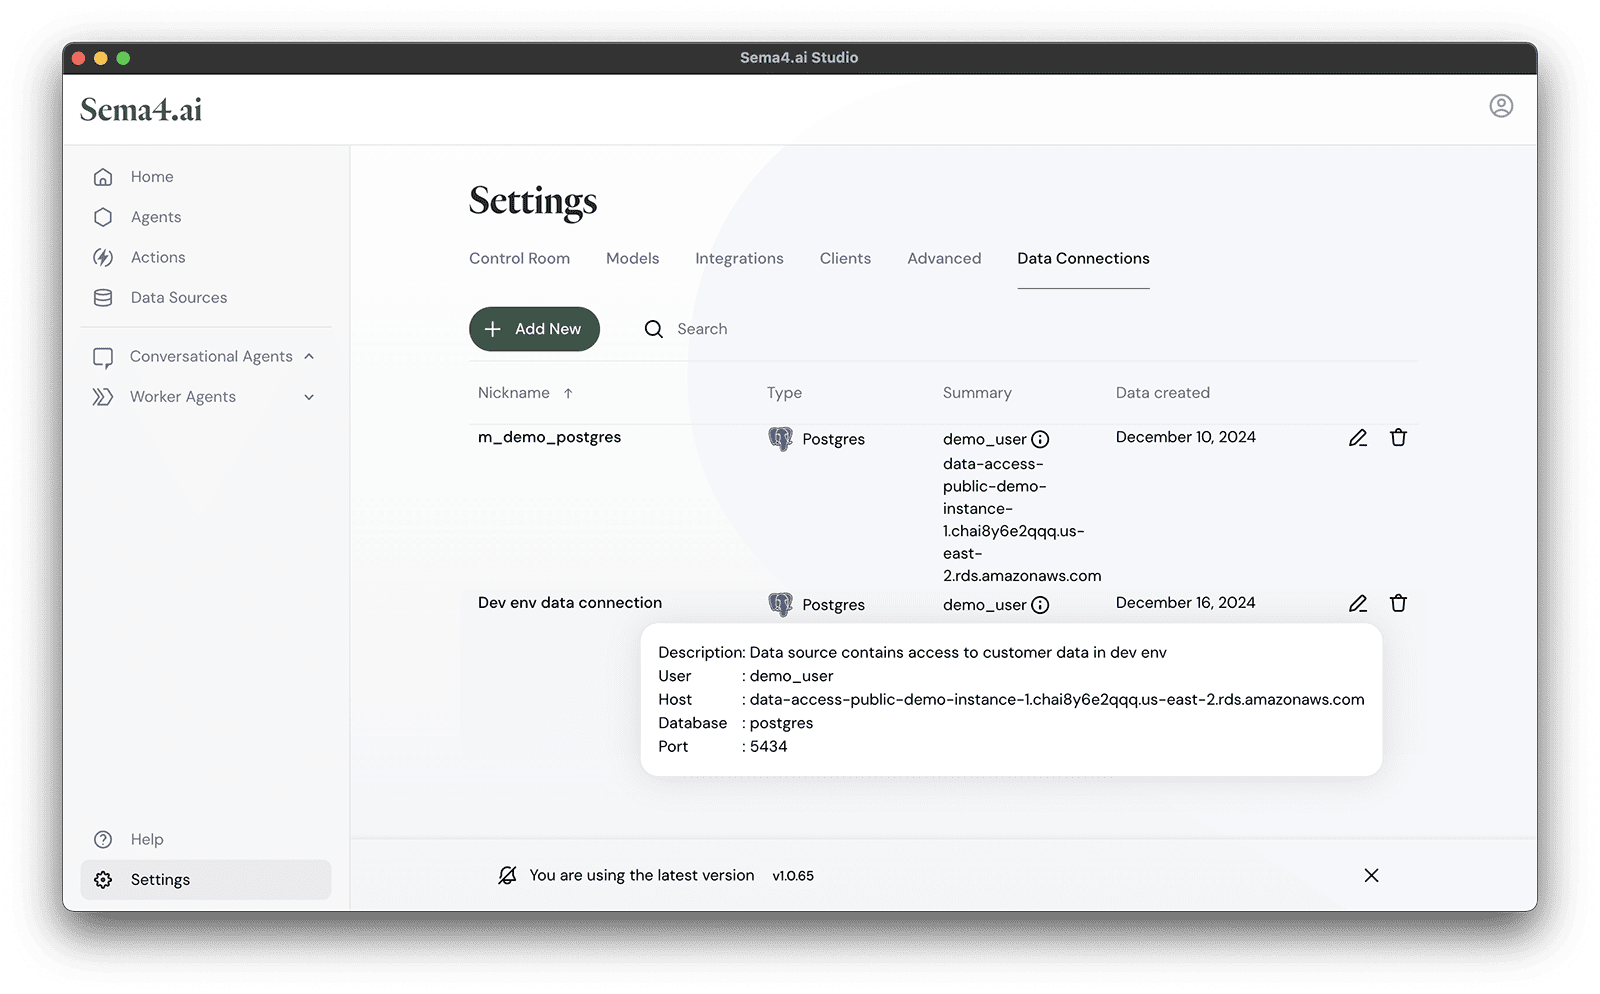Open the Advanced settings tab
This screenshot has width=1600, height=994.
943,258
